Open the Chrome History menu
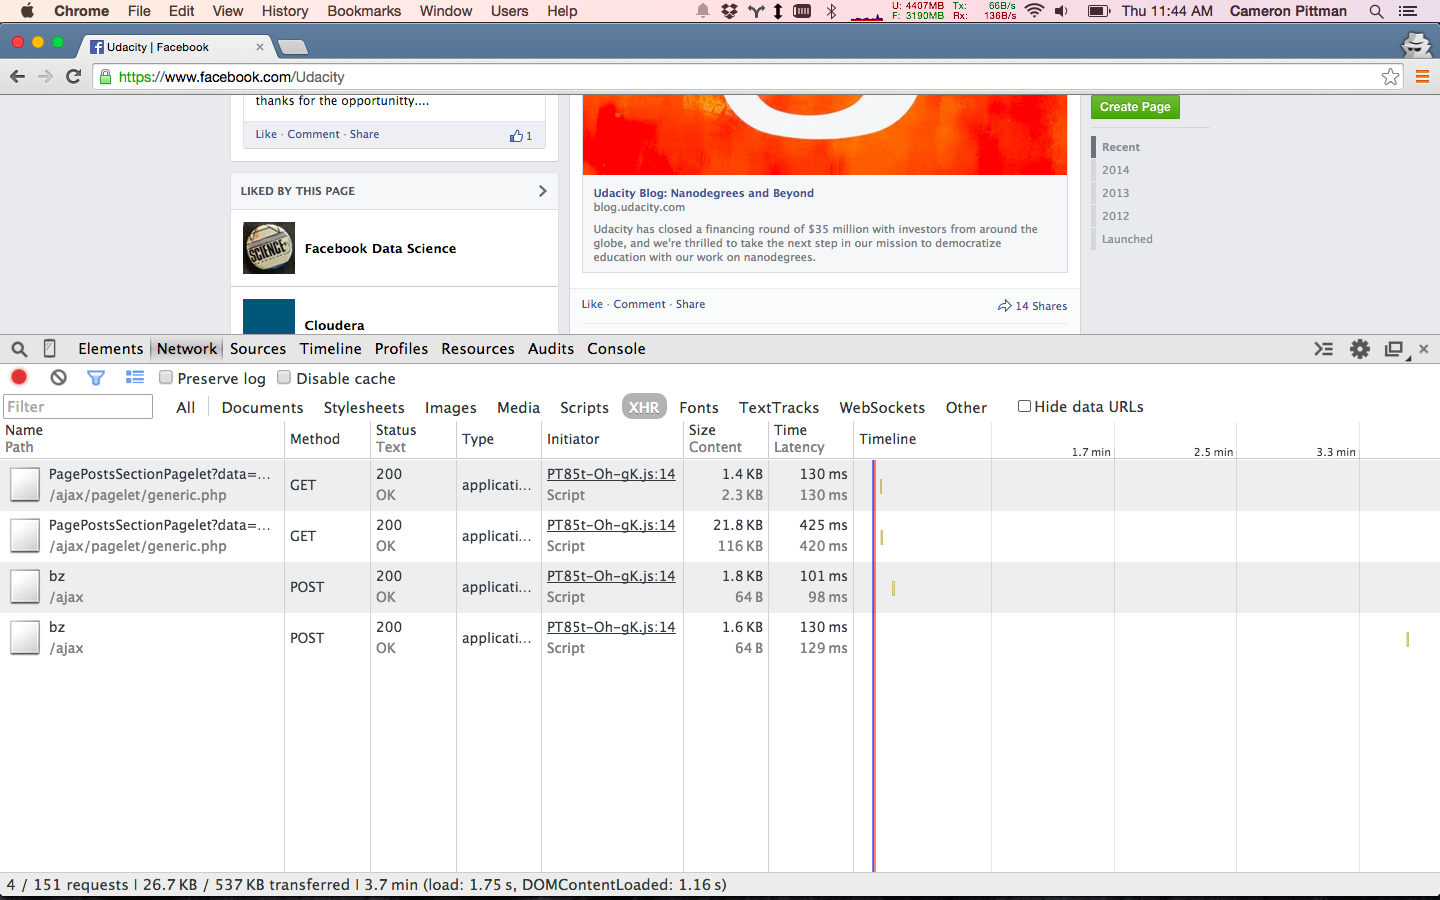 pos(285,11)
